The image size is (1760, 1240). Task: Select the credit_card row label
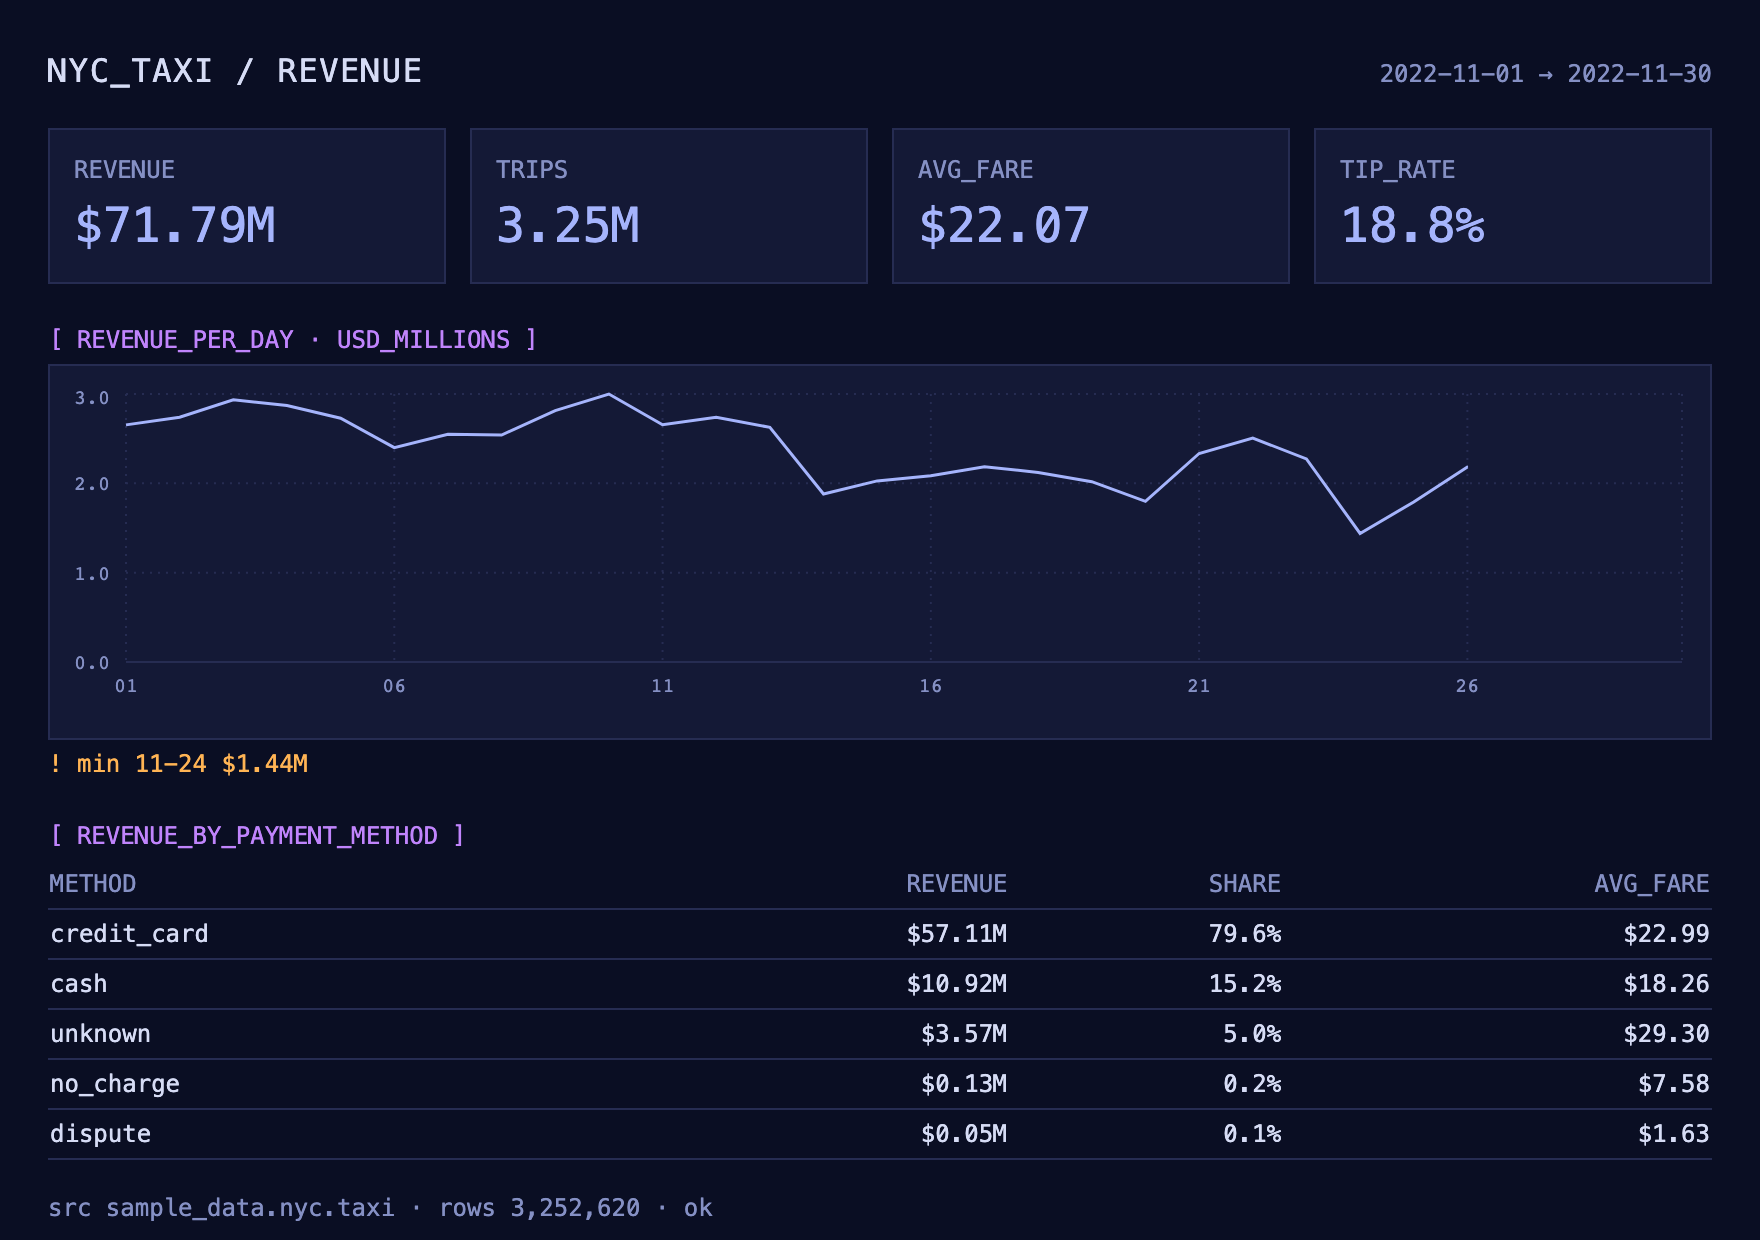tap(130, 934)
